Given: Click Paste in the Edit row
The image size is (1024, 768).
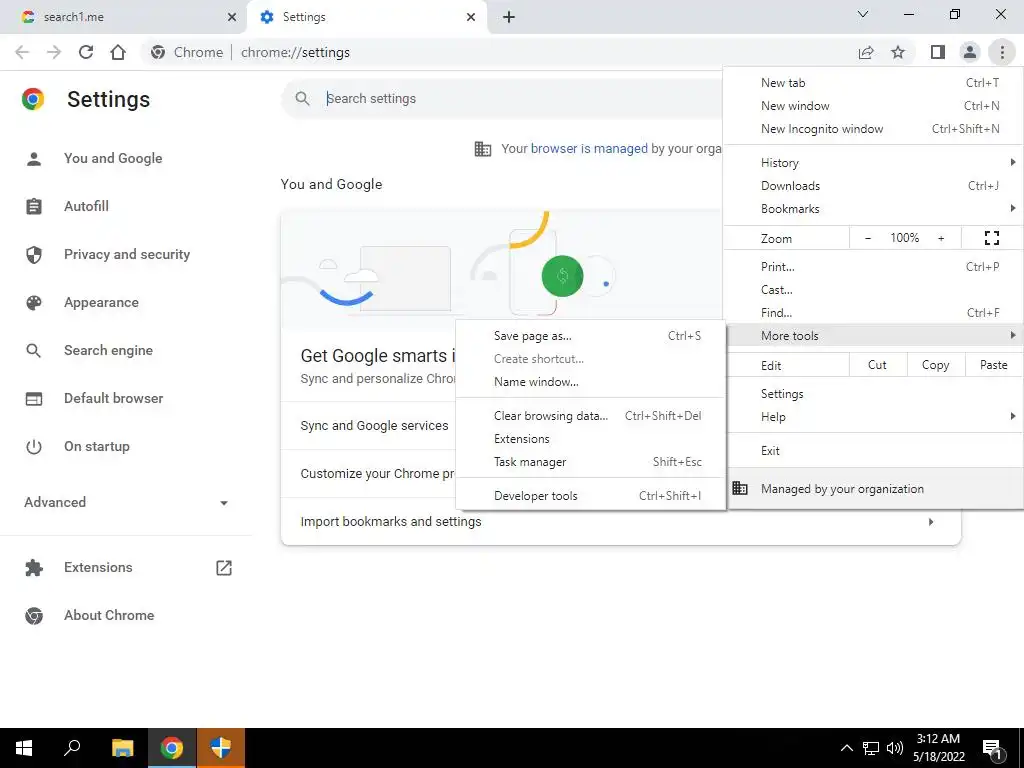Looking at the screenshot, I should (993, 365).
